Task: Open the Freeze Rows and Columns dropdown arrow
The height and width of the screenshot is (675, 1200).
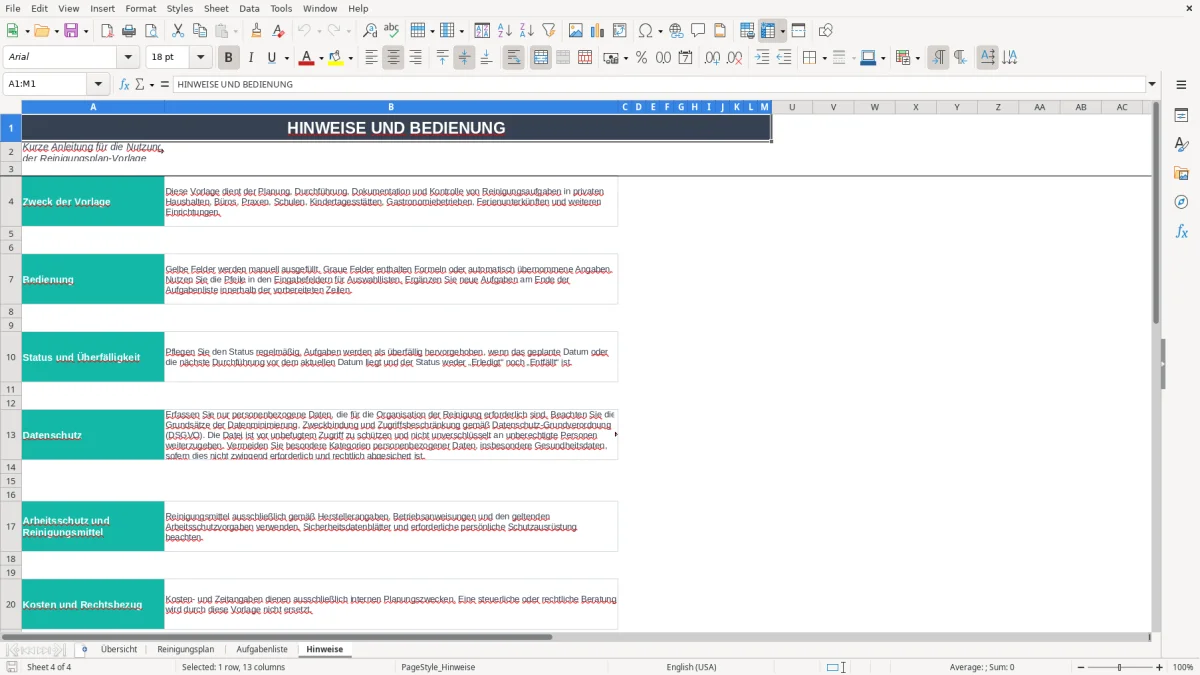Action: (782, 31)
